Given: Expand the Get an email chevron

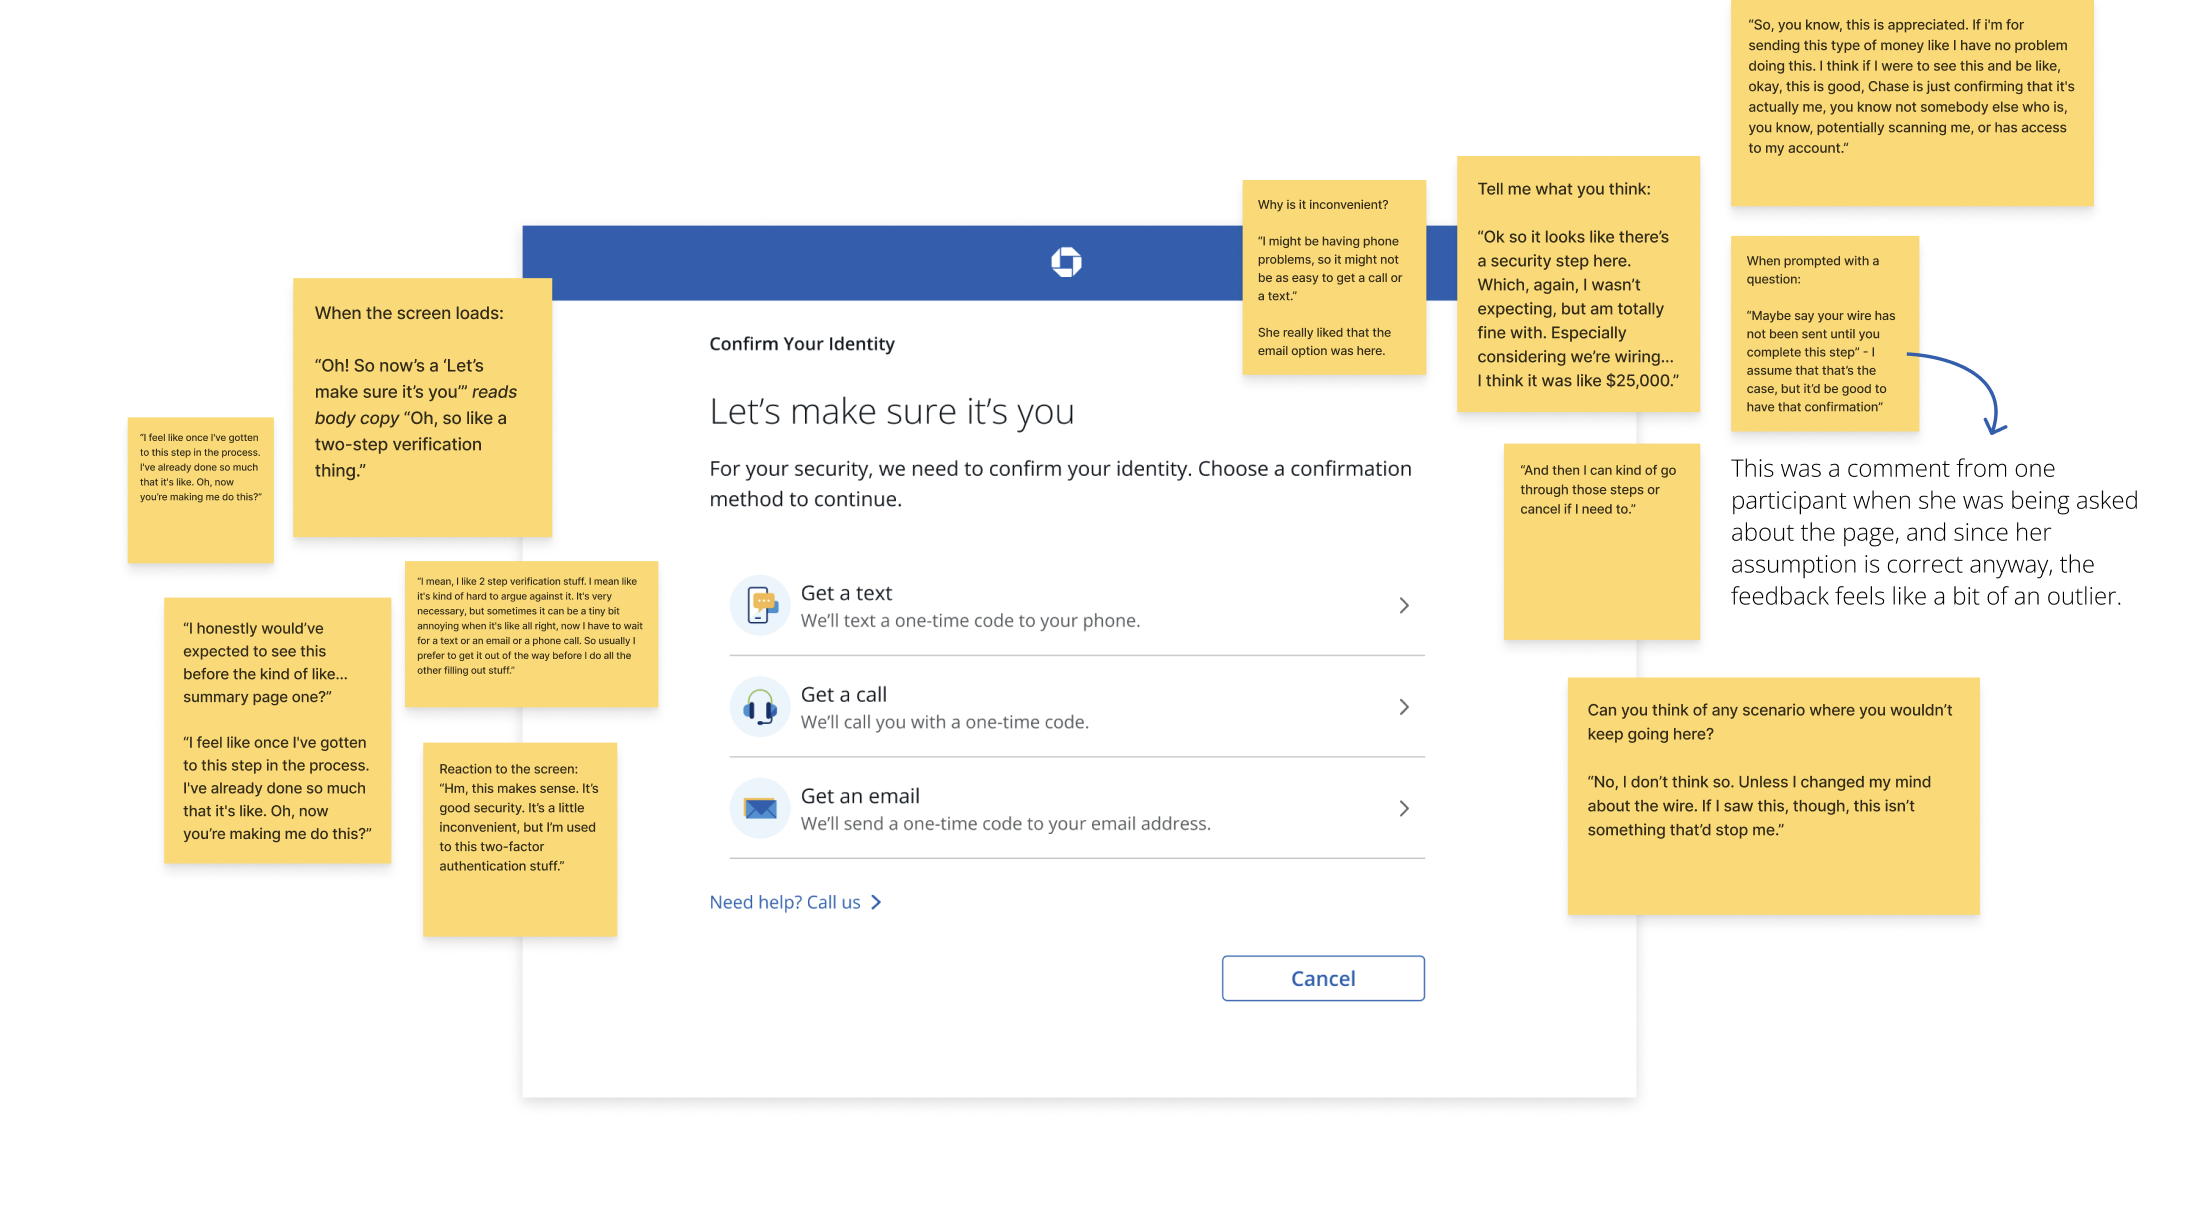Looking at the screenshot, I should click(1404, 808).
